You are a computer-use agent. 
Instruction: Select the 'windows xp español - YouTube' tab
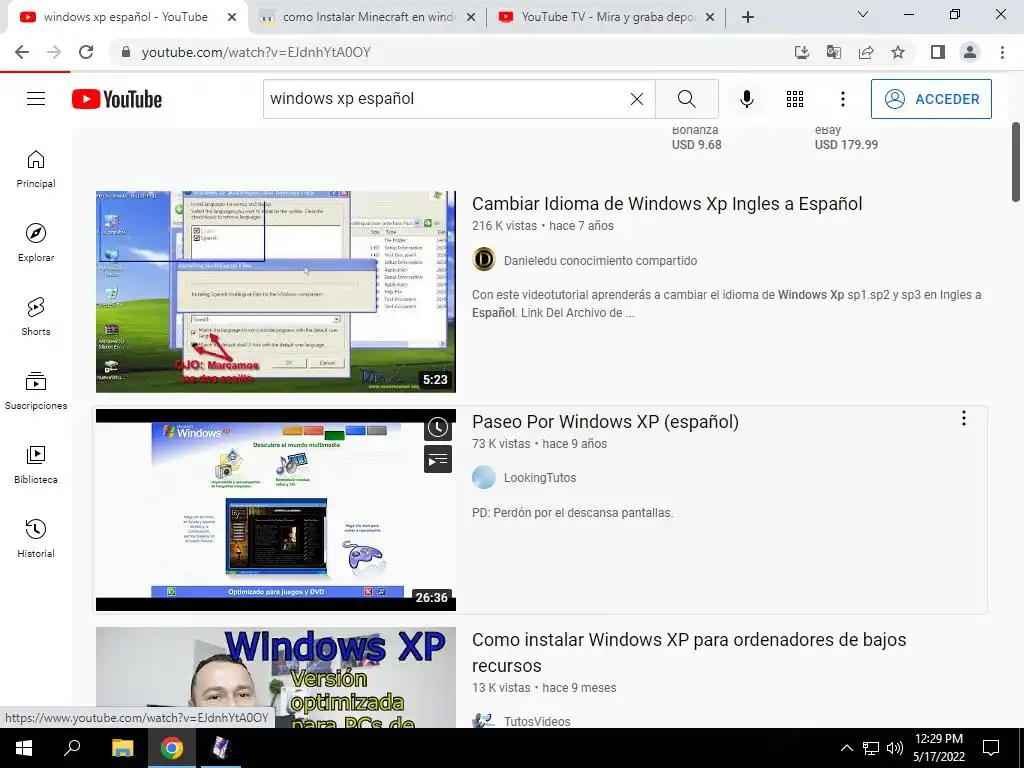(x=125, y=18)
